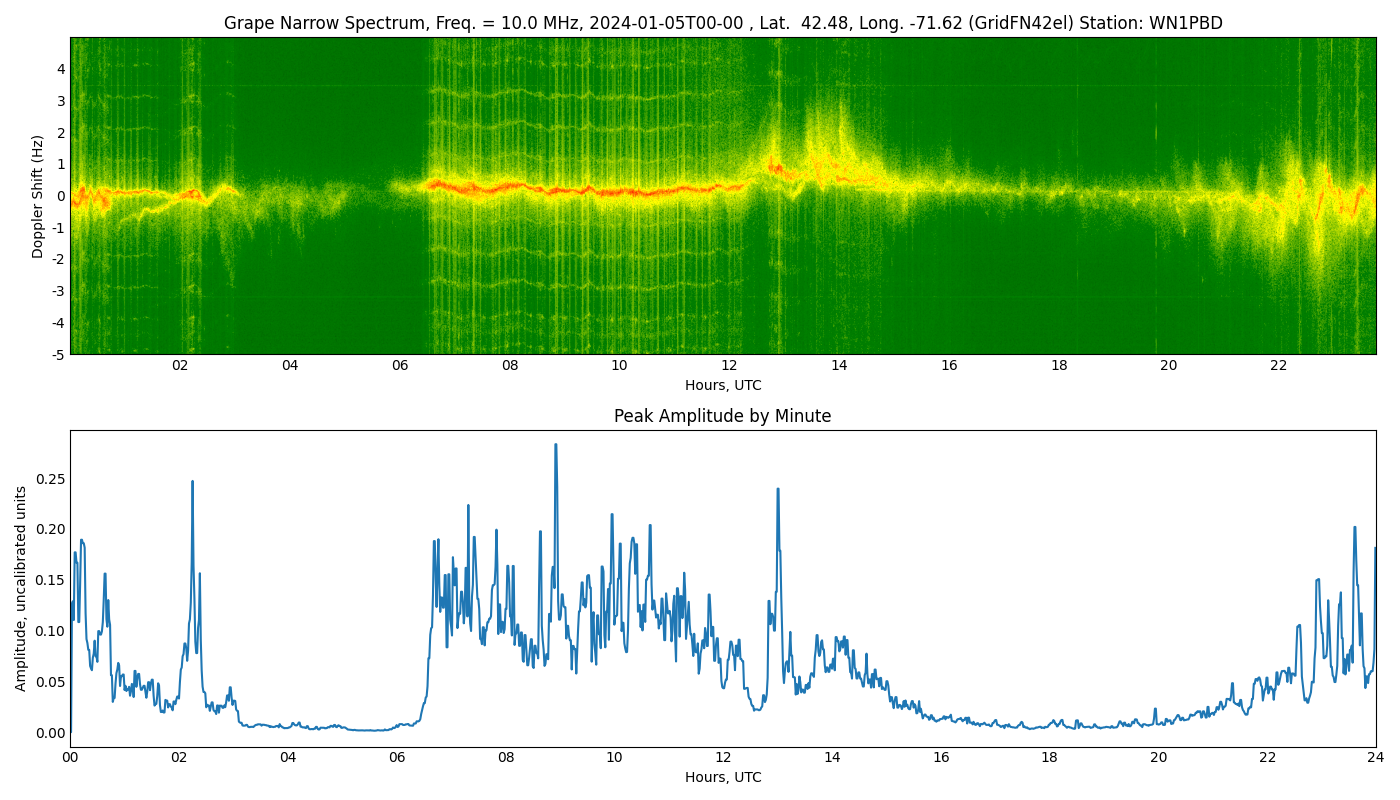Click the Grape Narrow Spectrum chart title
The width and height of the screenshot is (1400, 800).
point(722,23)
